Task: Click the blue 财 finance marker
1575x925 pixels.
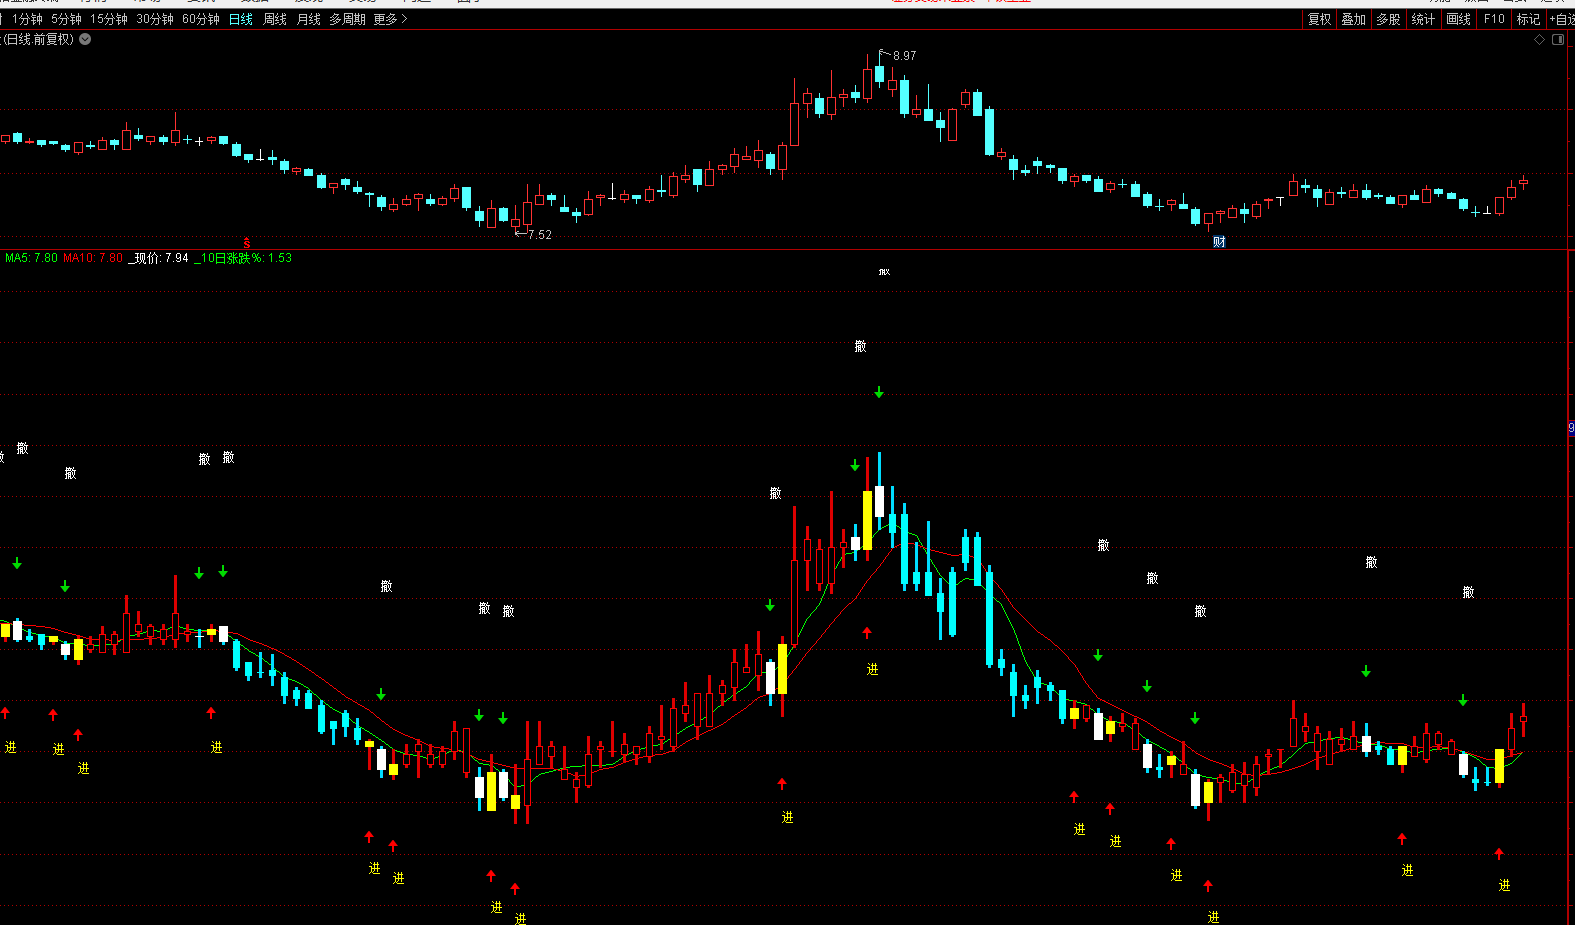Action: coord(1219,242)
